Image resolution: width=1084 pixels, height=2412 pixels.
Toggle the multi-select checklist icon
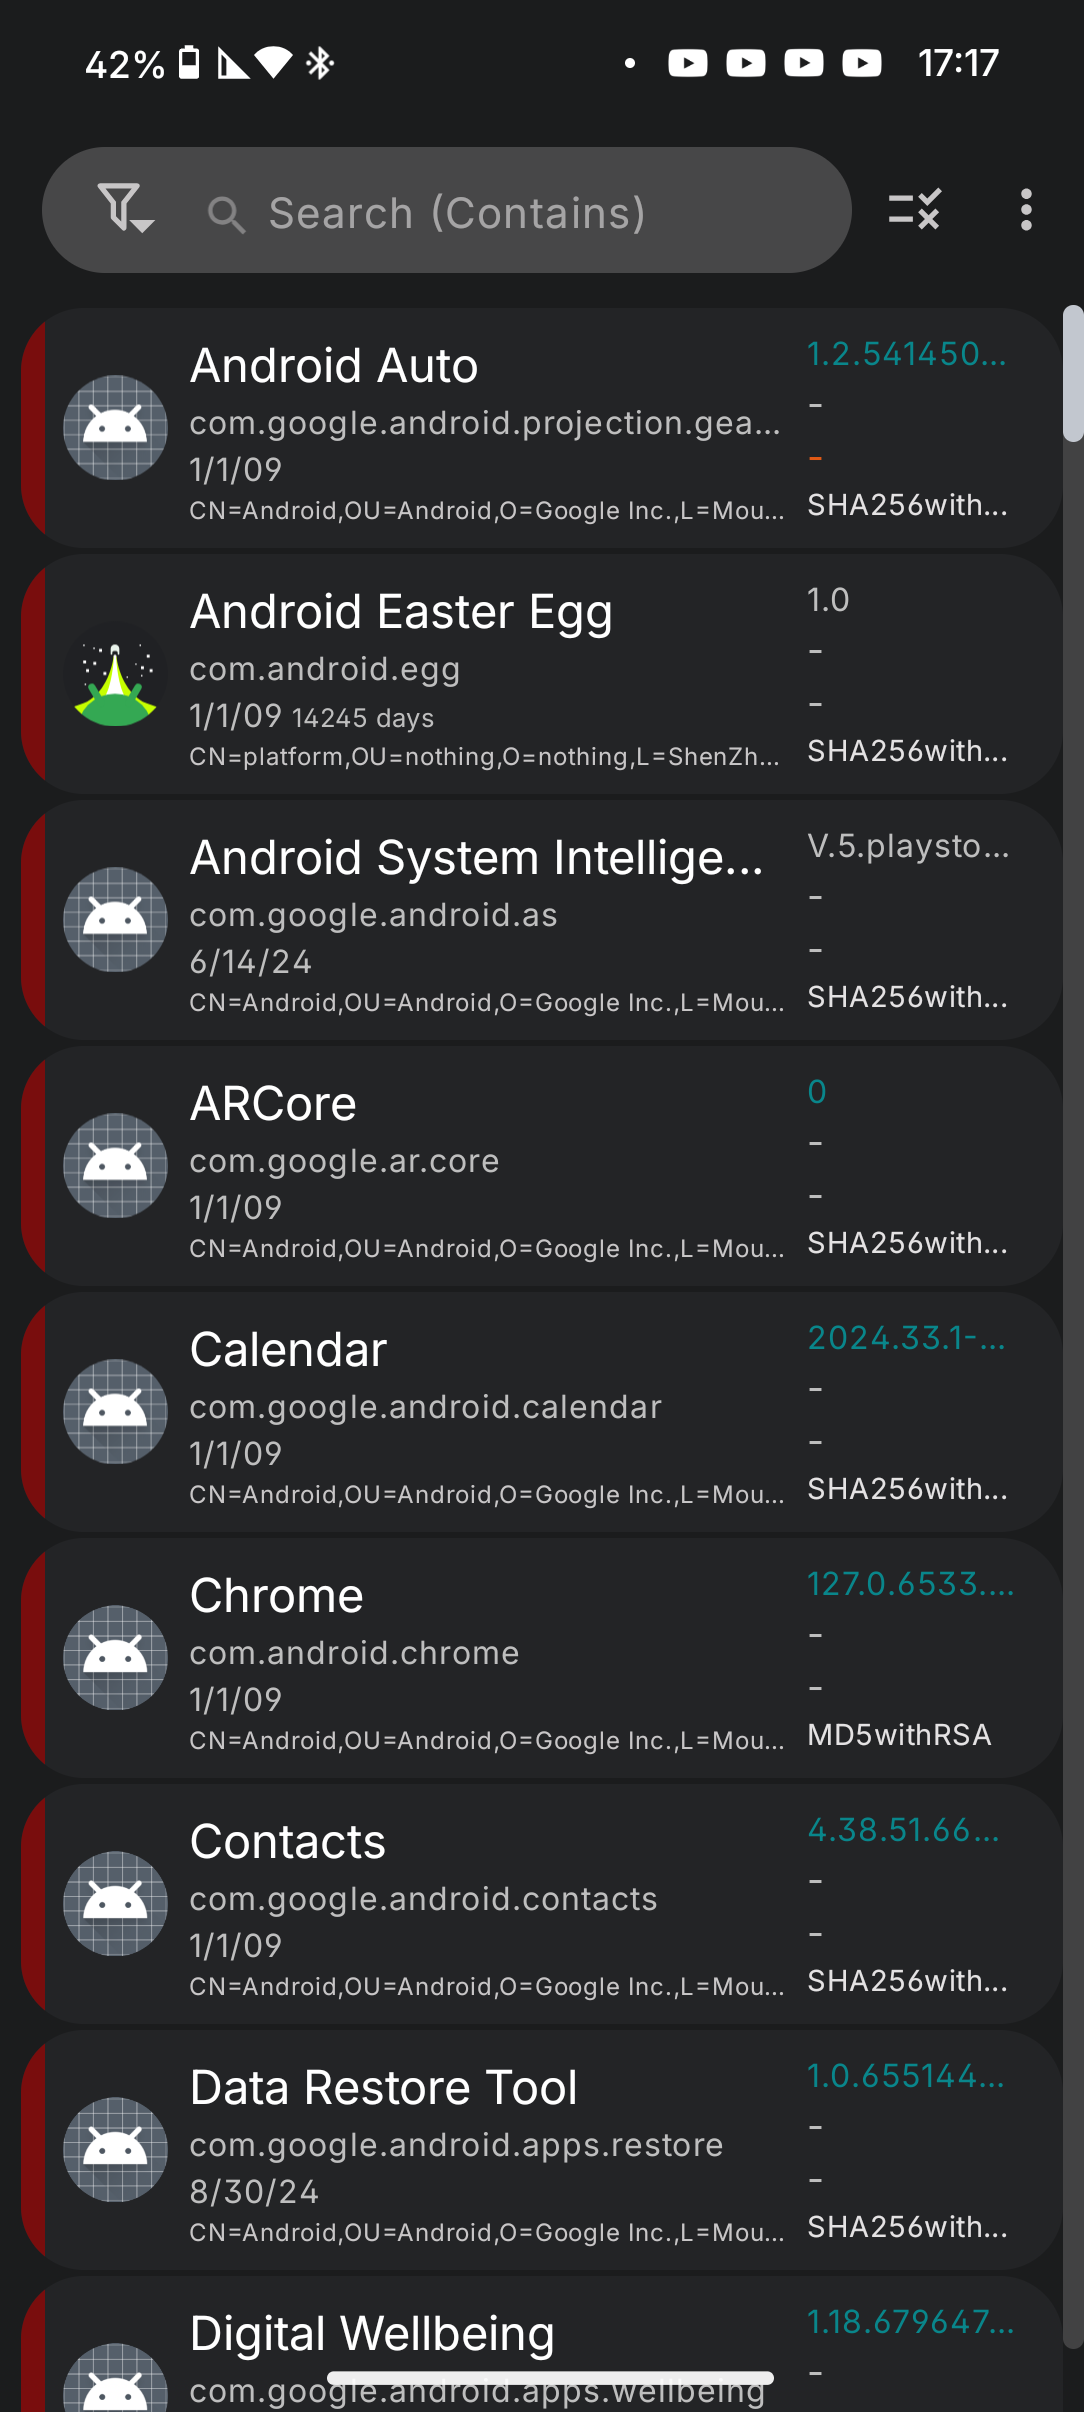(914, 210)
